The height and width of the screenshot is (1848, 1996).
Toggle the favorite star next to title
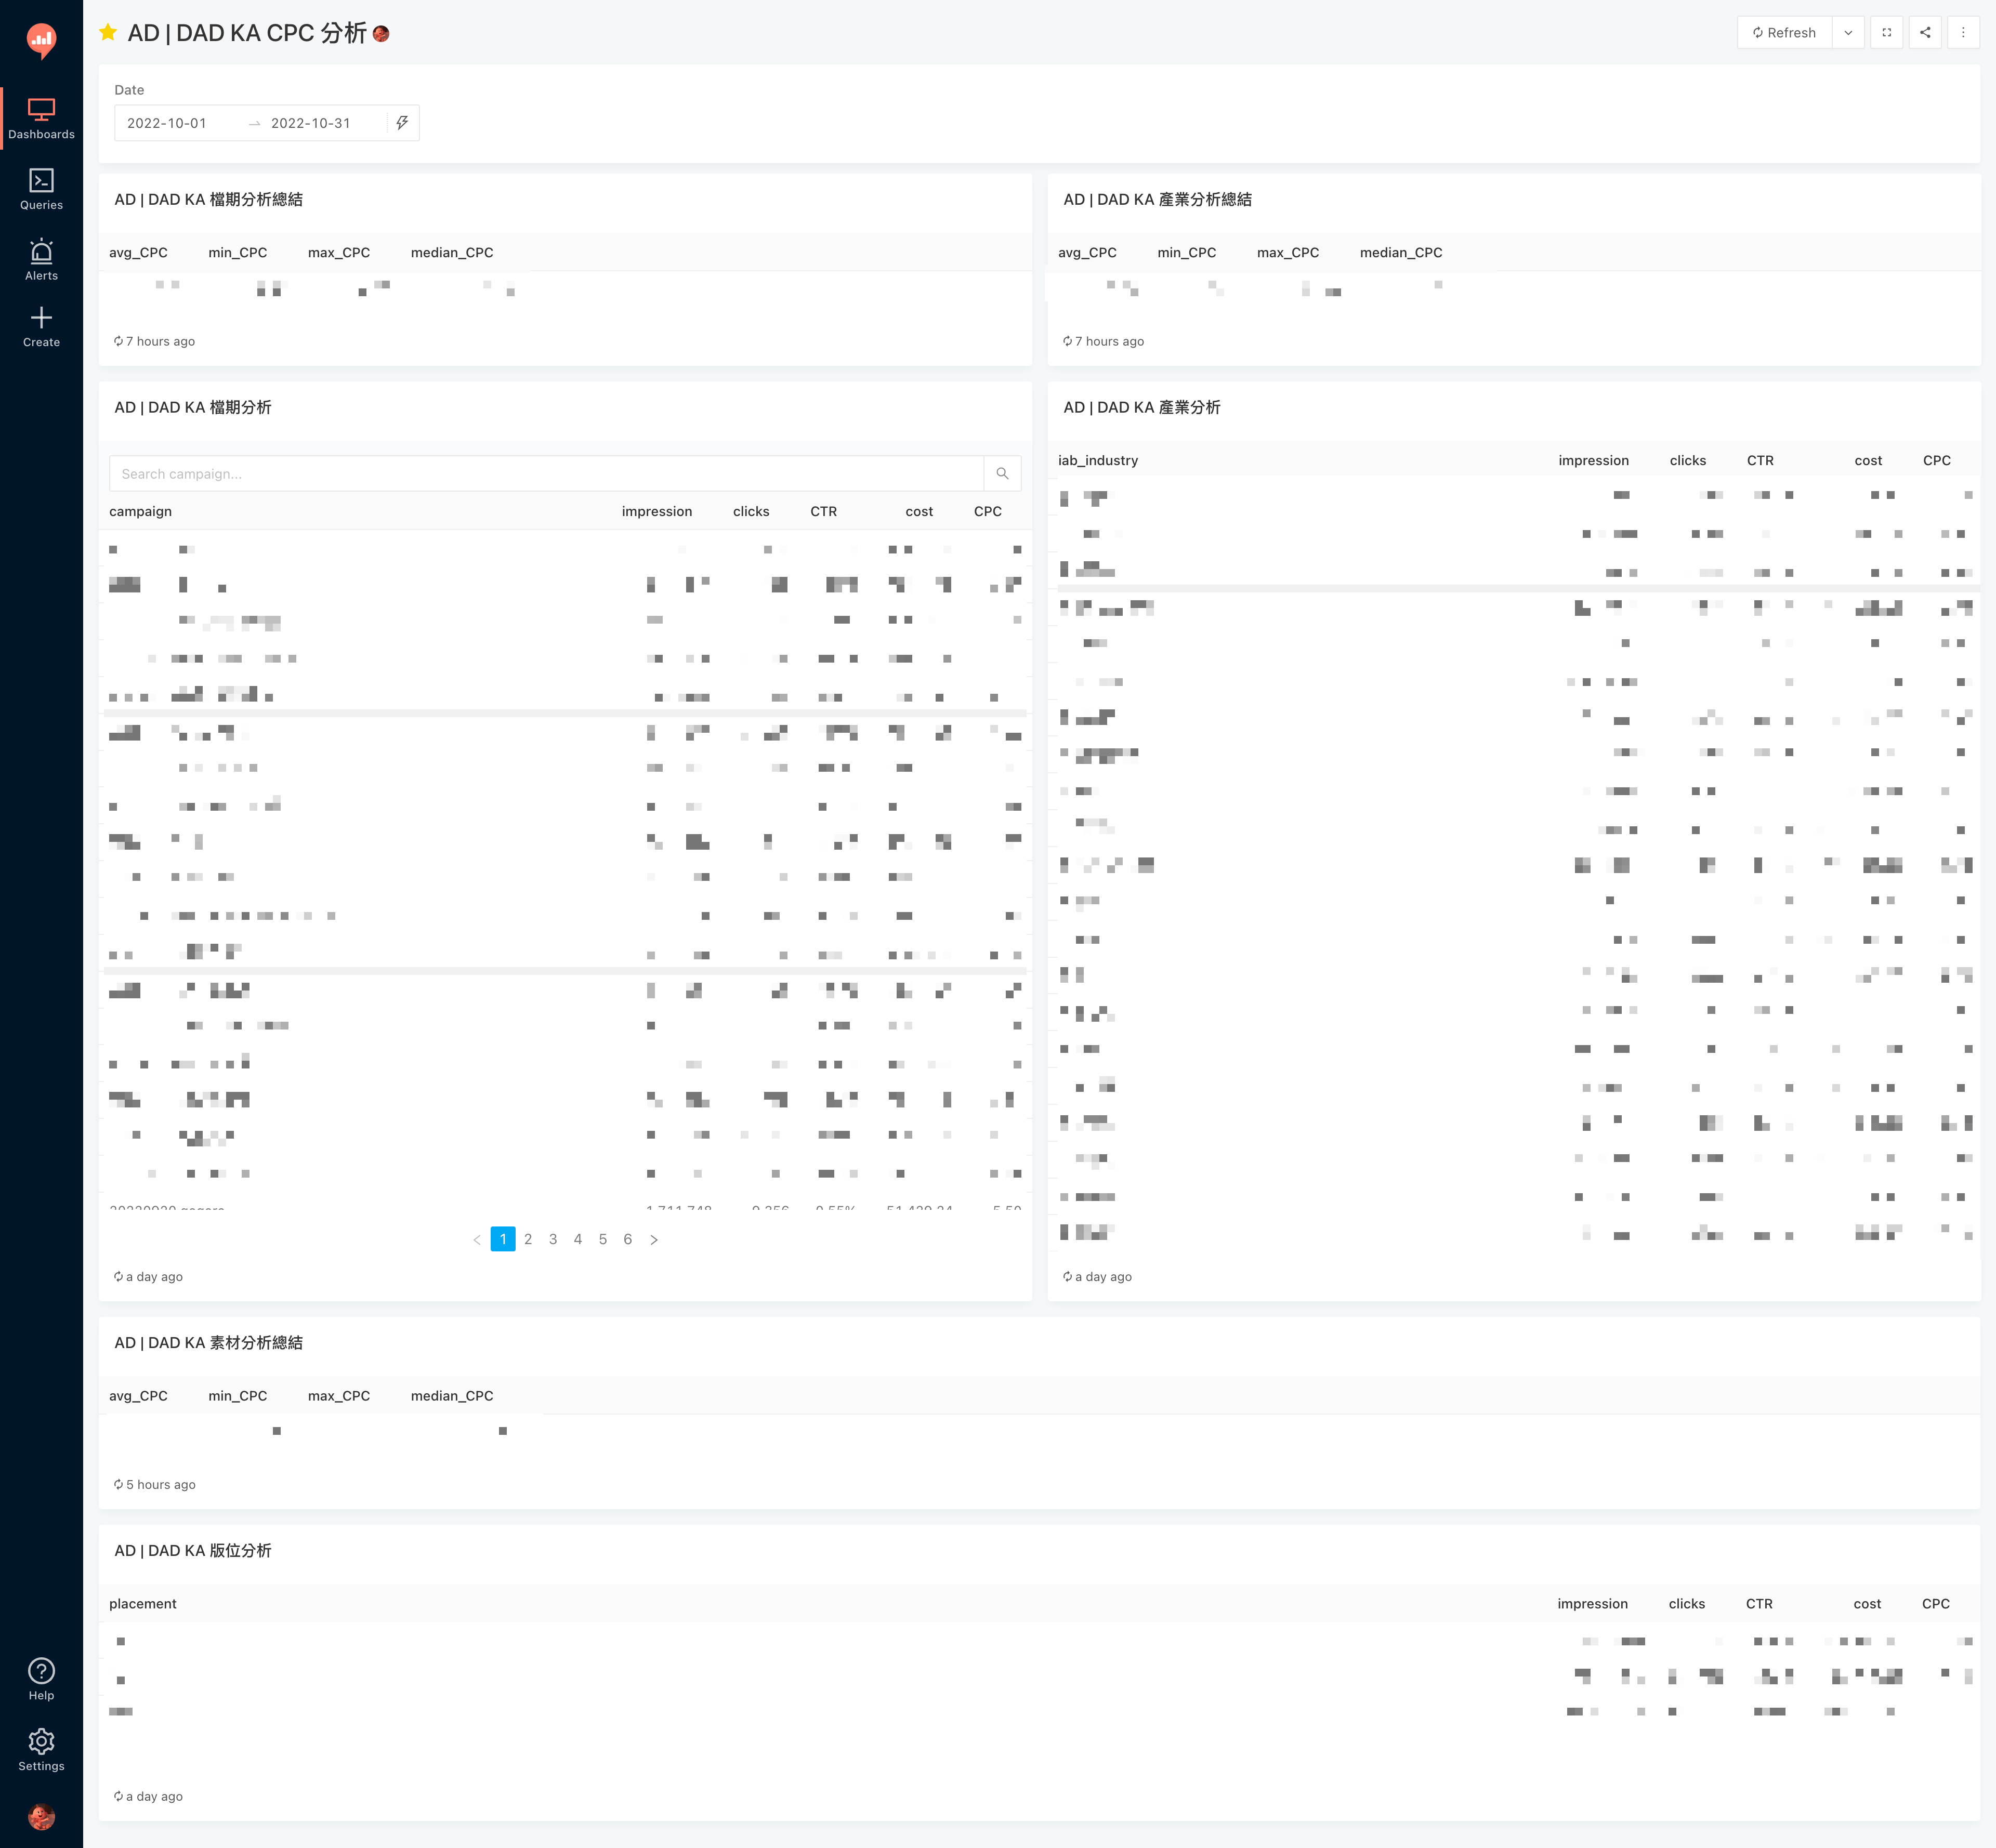point(108,33)
